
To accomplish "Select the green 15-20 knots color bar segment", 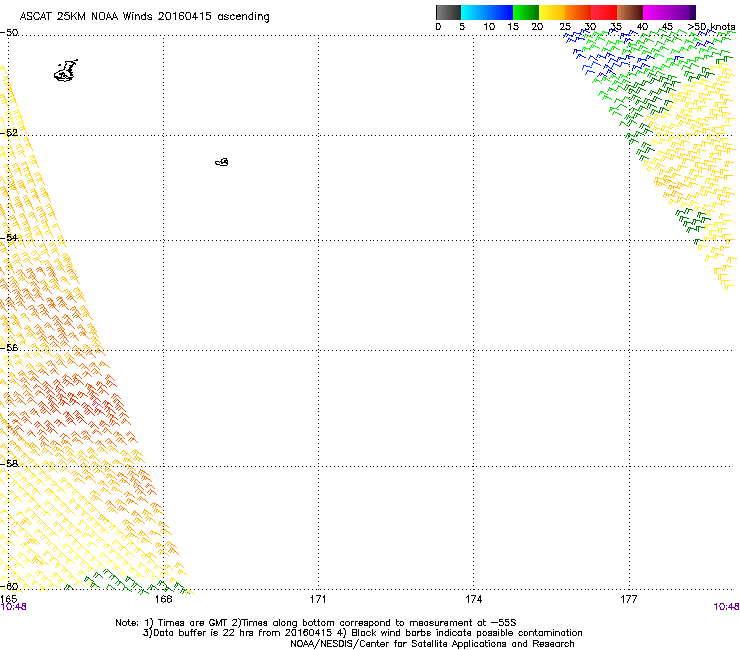I will [x=526, y=12].
